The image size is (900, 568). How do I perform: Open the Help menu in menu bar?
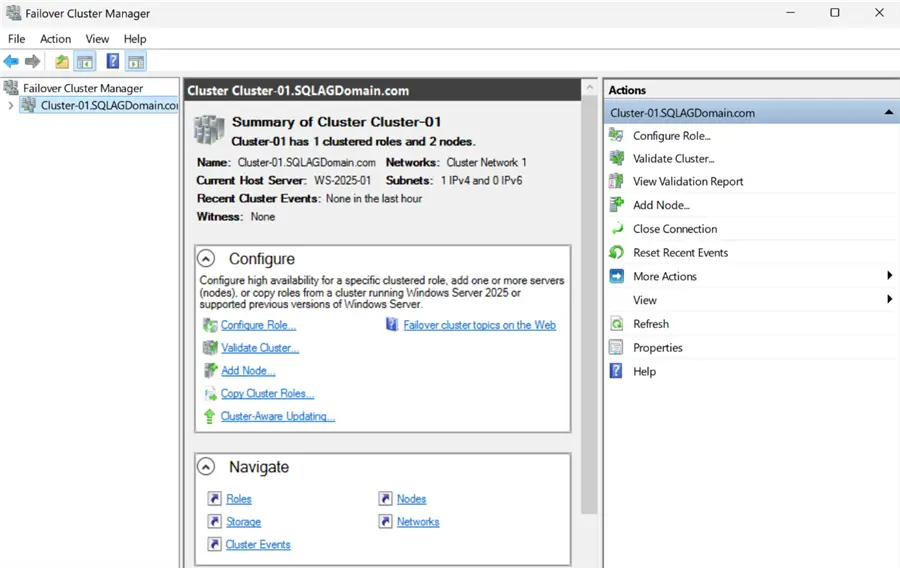click(x=135, y=39)
